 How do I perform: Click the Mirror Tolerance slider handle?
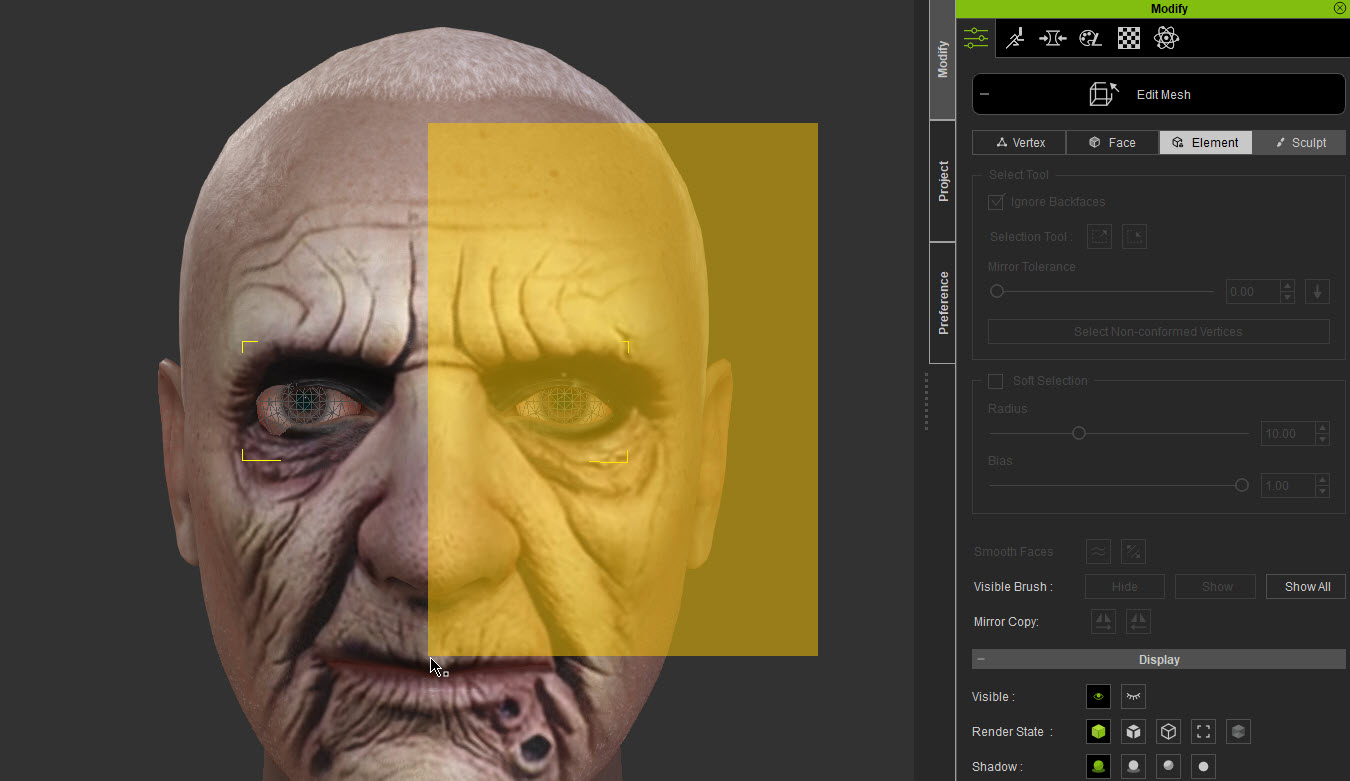click(996, 292)
